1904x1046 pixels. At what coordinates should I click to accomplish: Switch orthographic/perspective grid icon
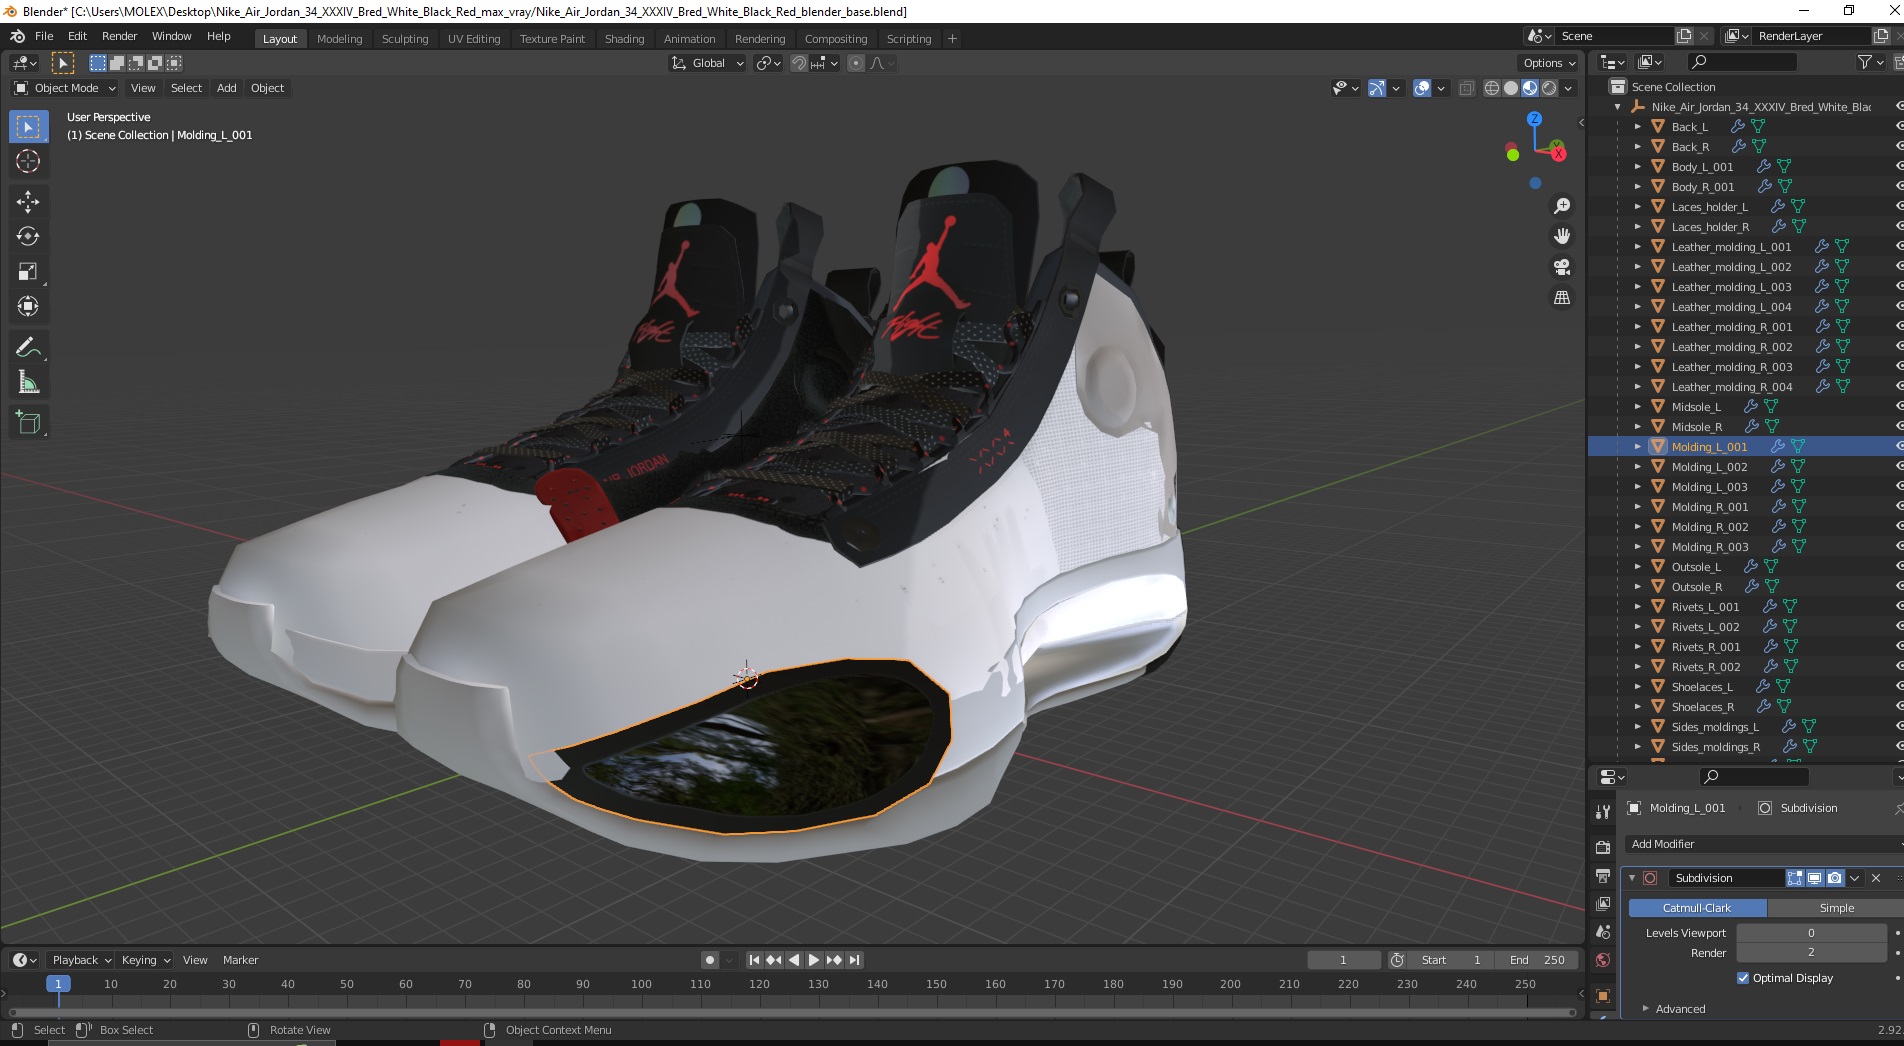pos(1562,298)
